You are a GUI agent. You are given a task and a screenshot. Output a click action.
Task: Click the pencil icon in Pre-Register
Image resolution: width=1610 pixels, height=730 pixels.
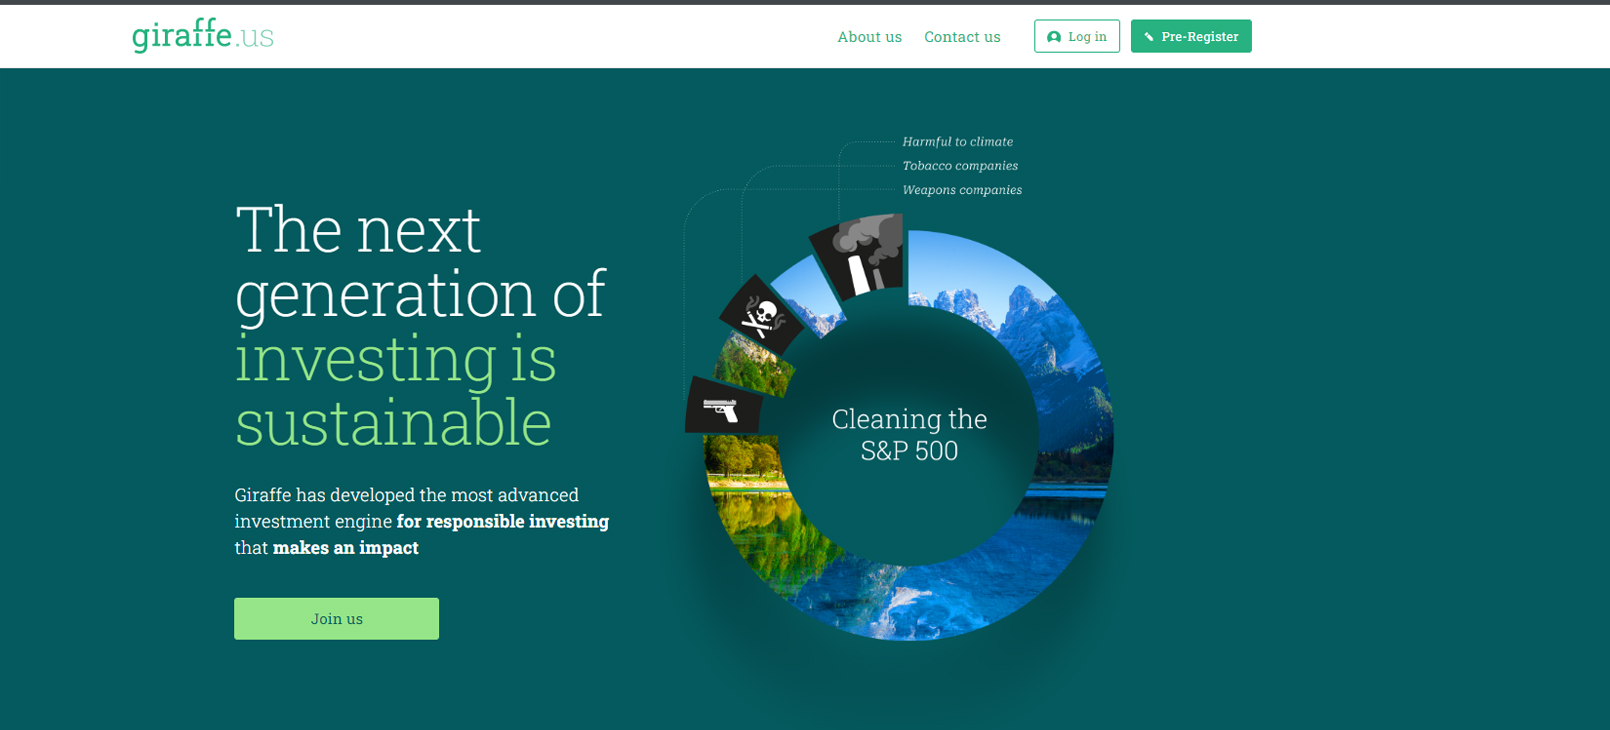pos(1149,37)
